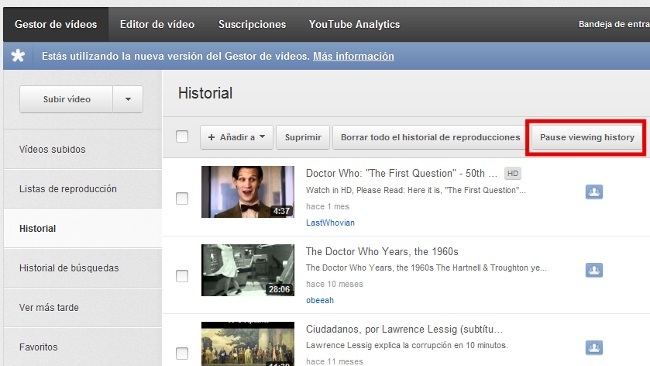The width and height of the screenshot is (650, 366).
Task: Check the box for Ciudadanos por Lawrence Lessig video
Action: tap(182, 353)
